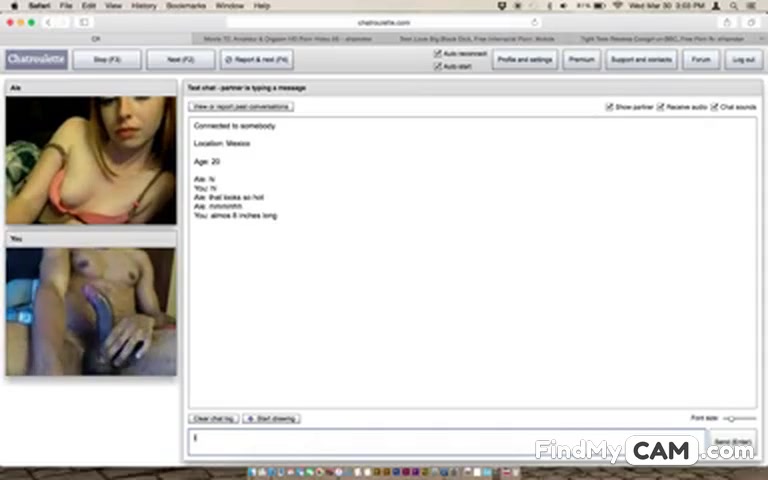Toggle the Show partner checkbox
768x480 pixels.
tap(610, 107)
